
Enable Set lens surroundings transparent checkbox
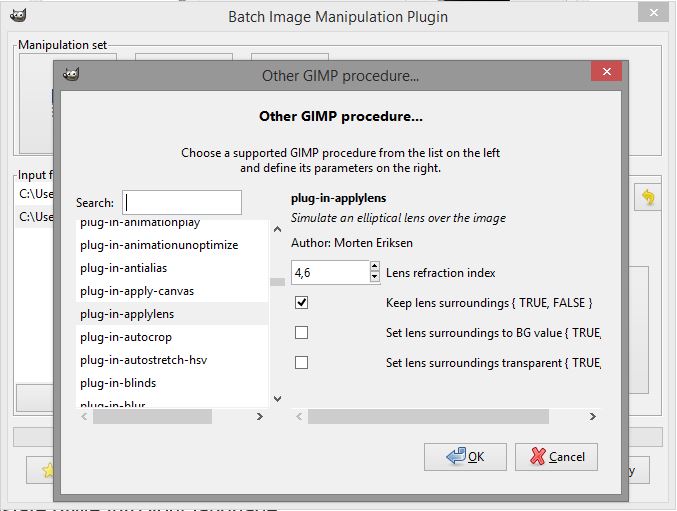pos(301,363)
